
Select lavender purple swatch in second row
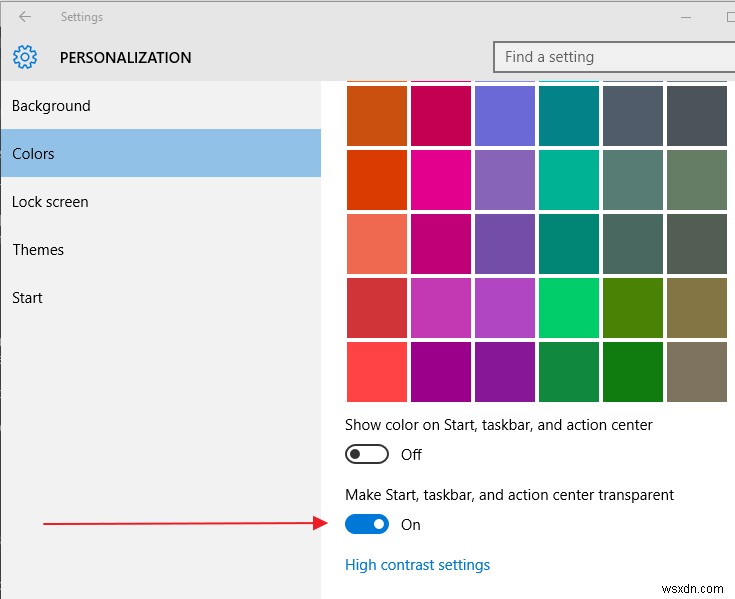click(x=505, y=180)
